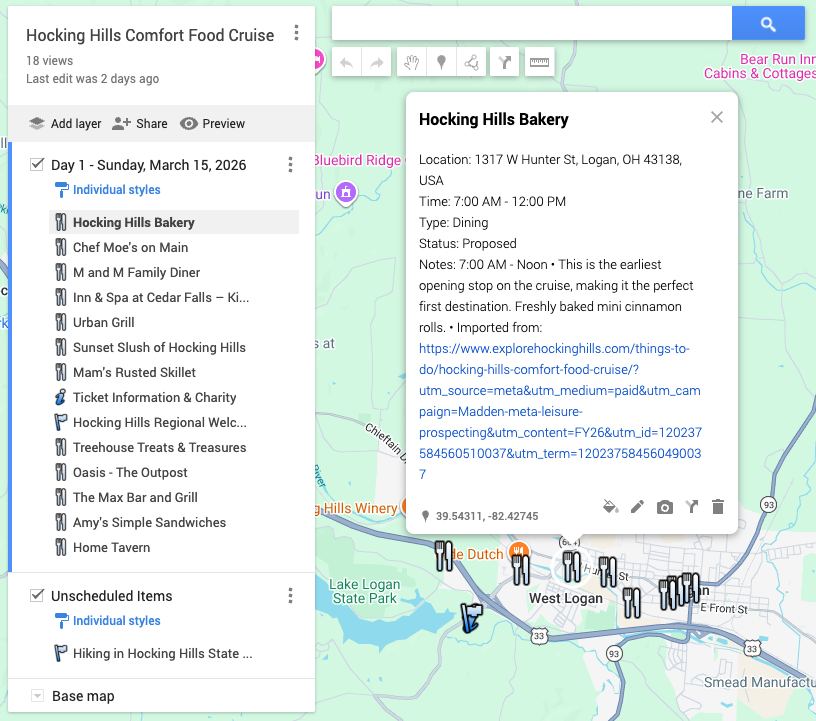Image resolution: width=816 pixels, height=721 pixels.
Task: Toggle visibility of Day 1 layer checkbox
Action: (37, 163)
